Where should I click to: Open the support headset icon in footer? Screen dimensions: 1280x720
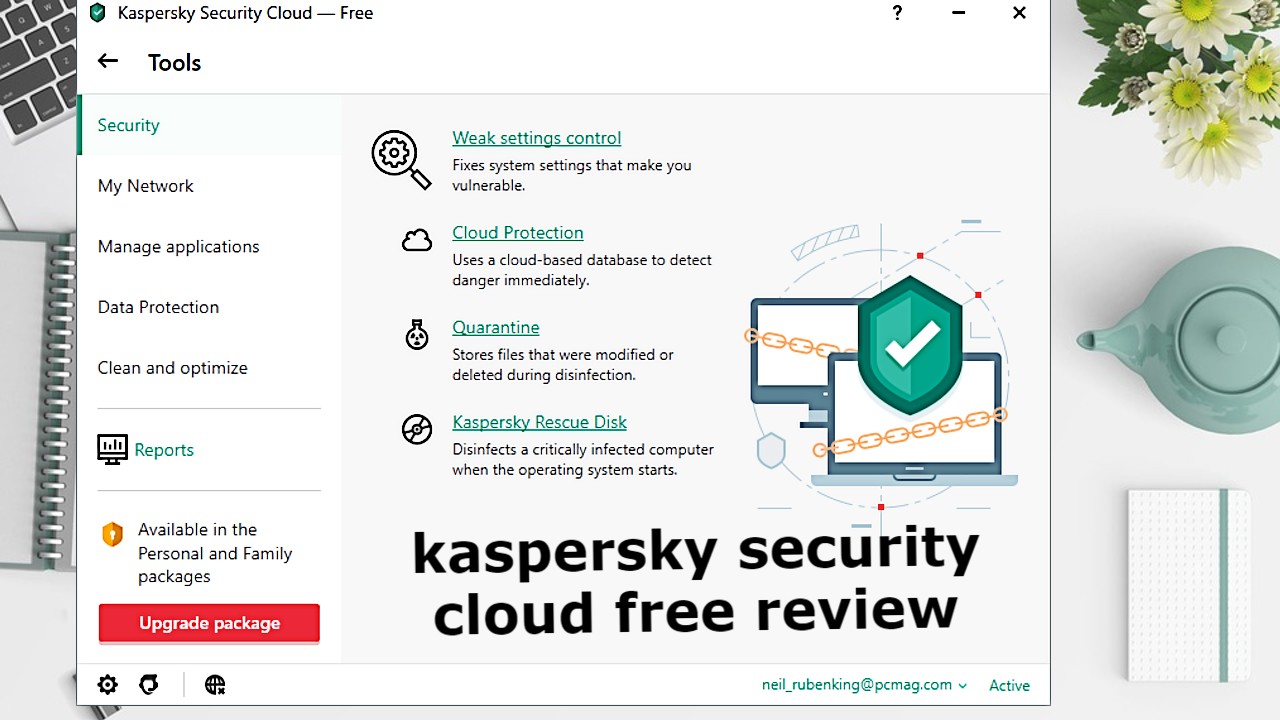tap(149, 685)
